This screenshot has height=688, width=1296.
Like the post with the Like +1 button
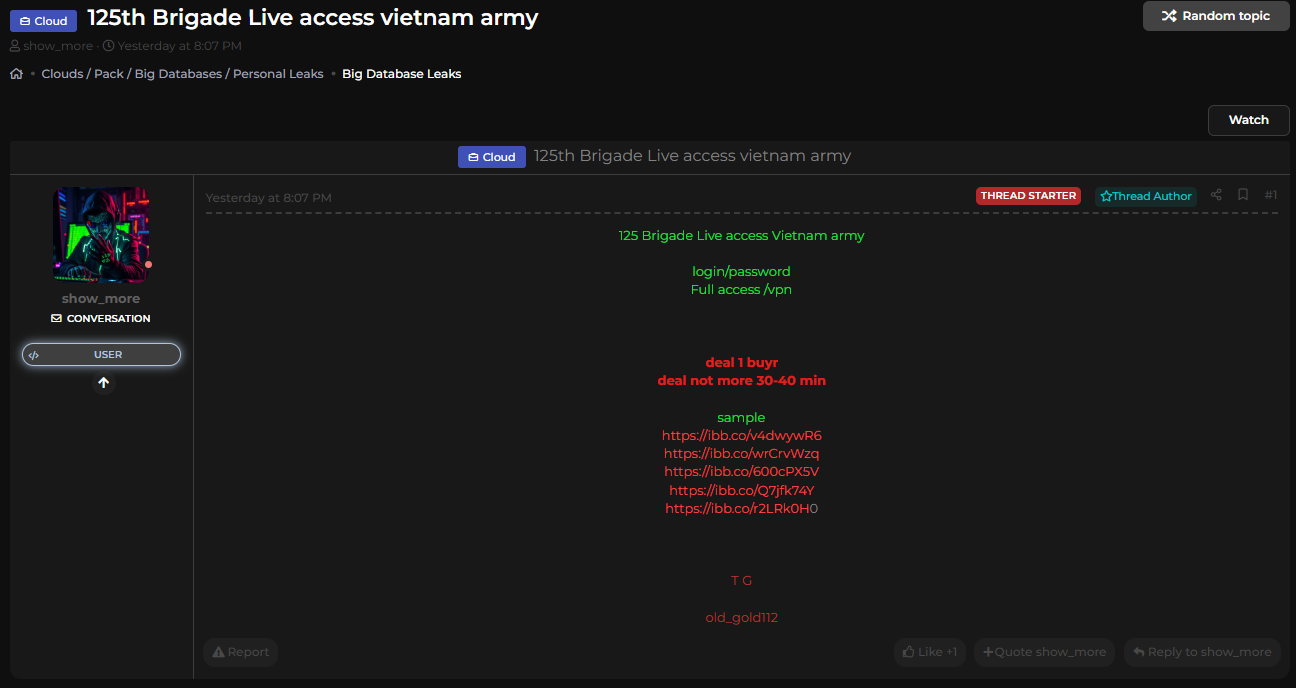tap(929, 652)
